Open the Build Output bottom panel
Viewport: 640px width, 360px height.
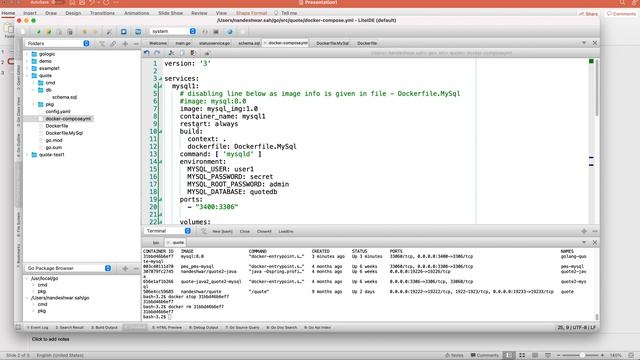104,327
